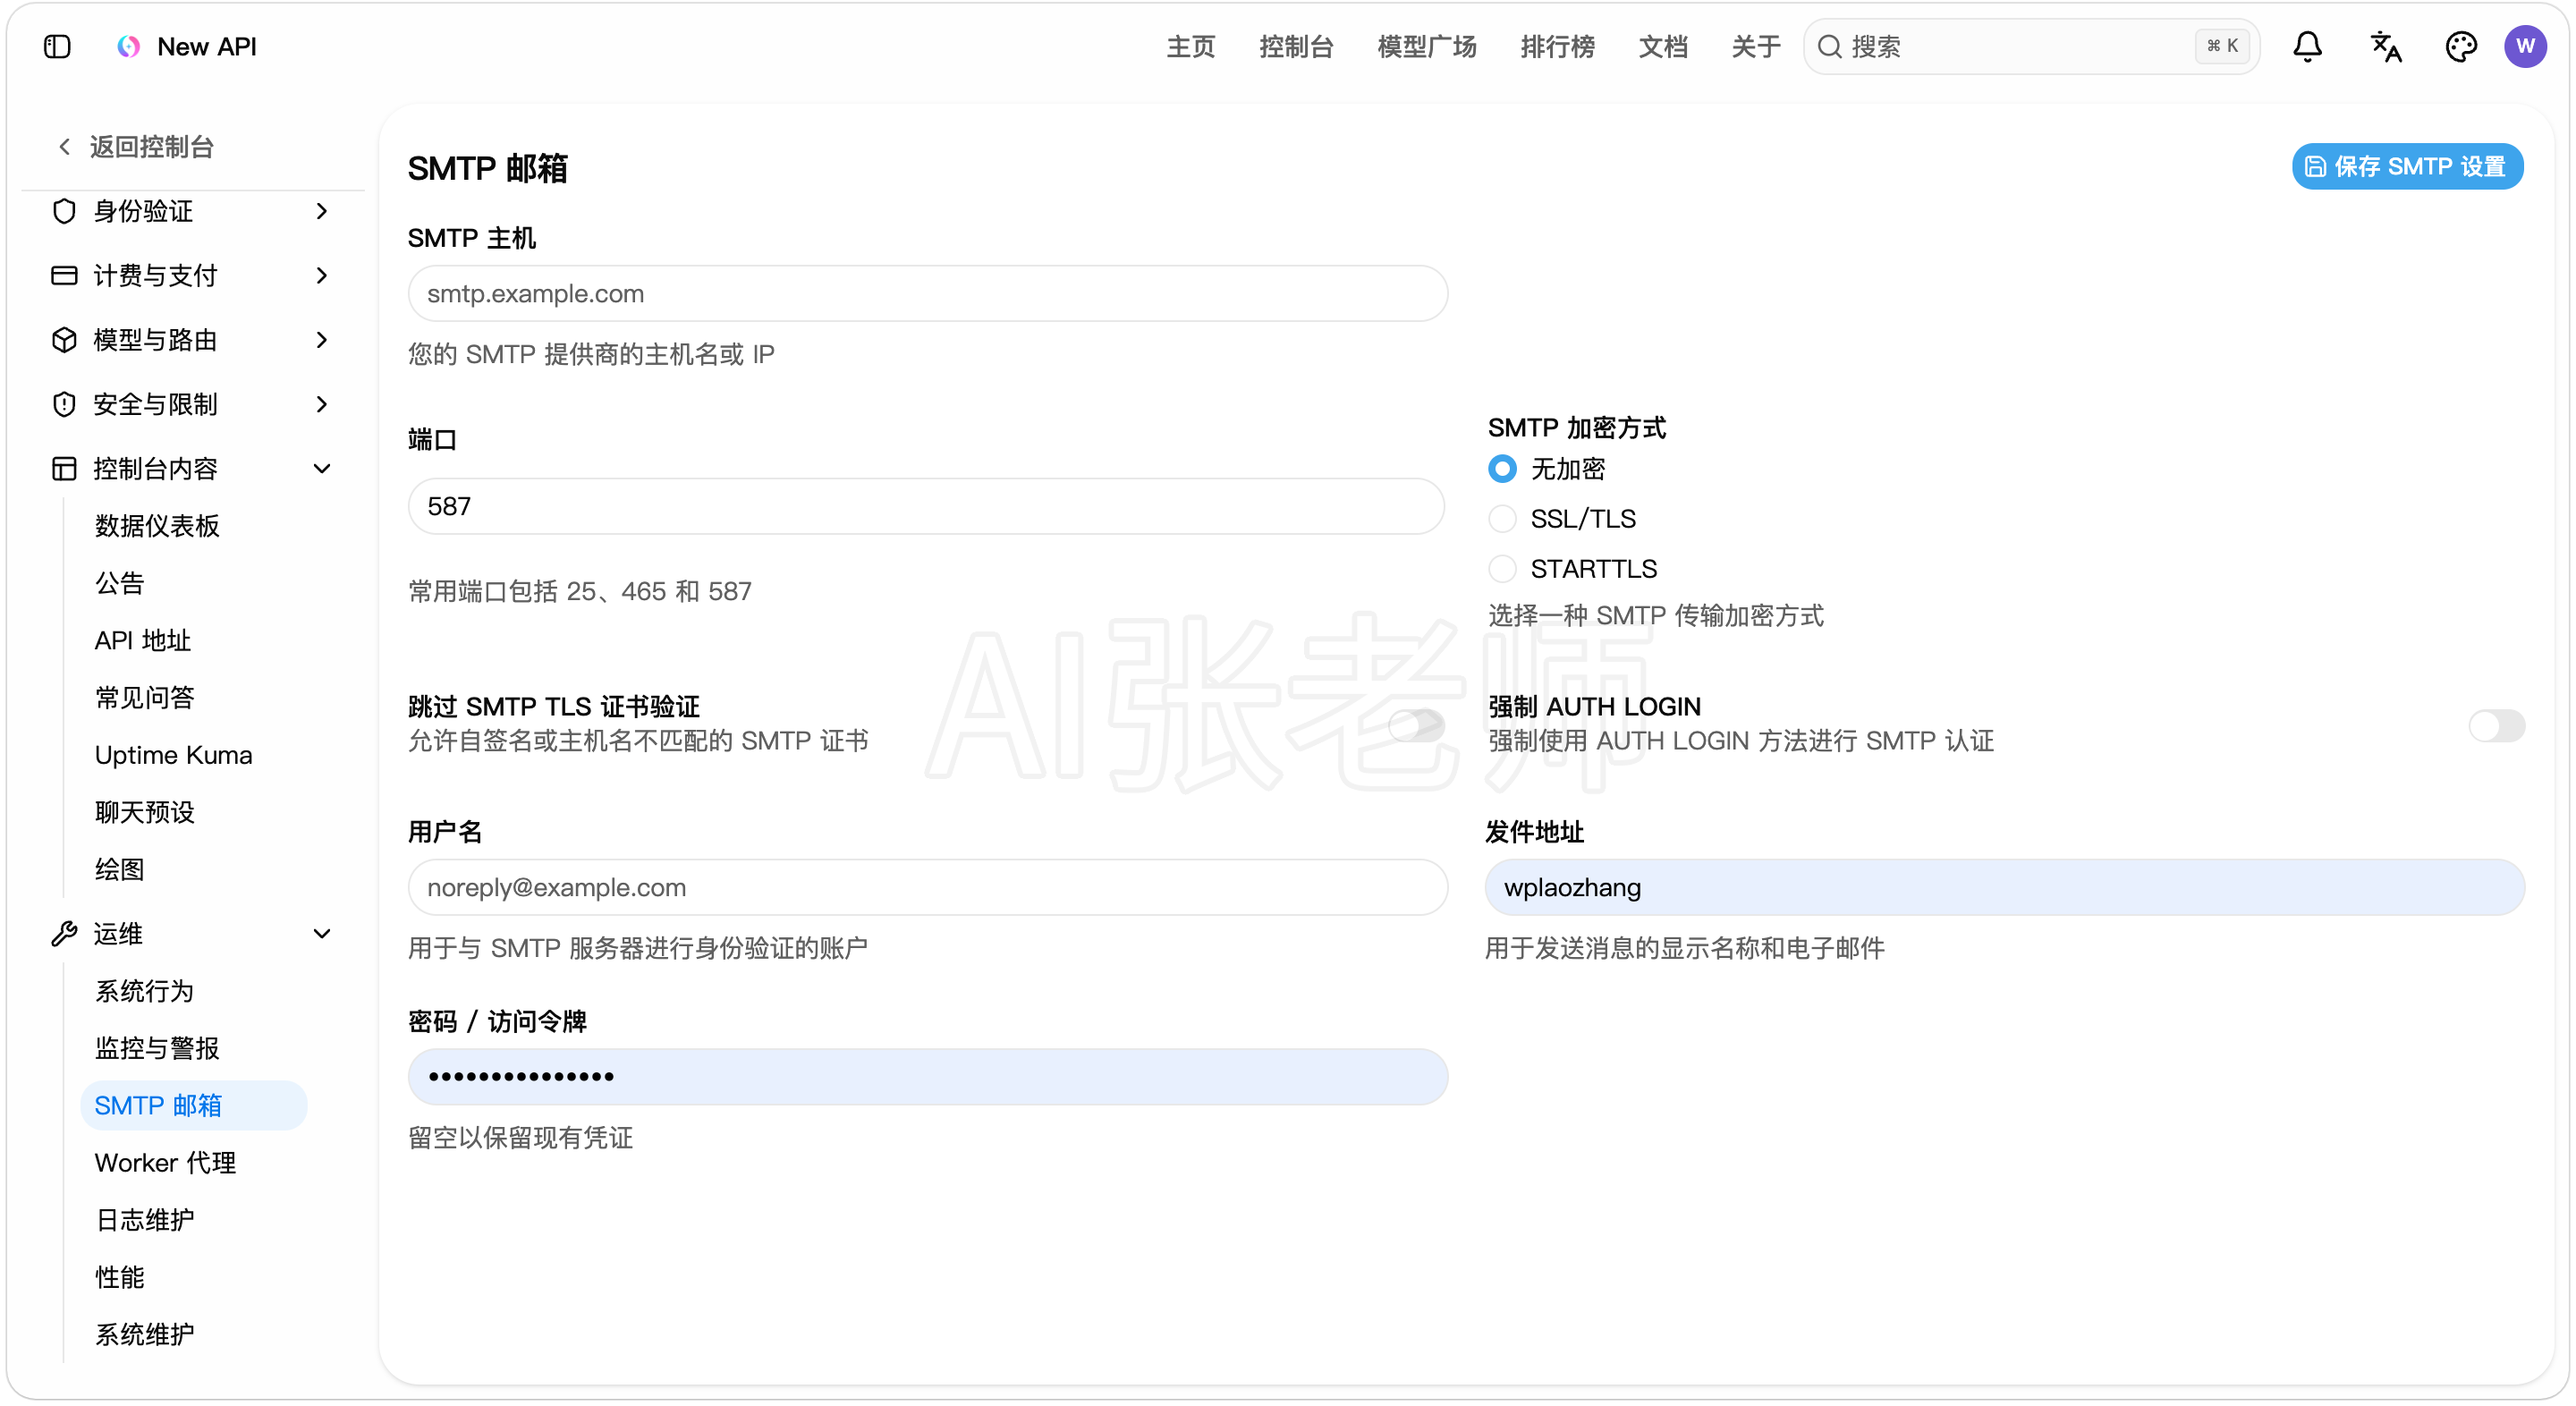Open API 地址 in the sidebar

point(143,640)
